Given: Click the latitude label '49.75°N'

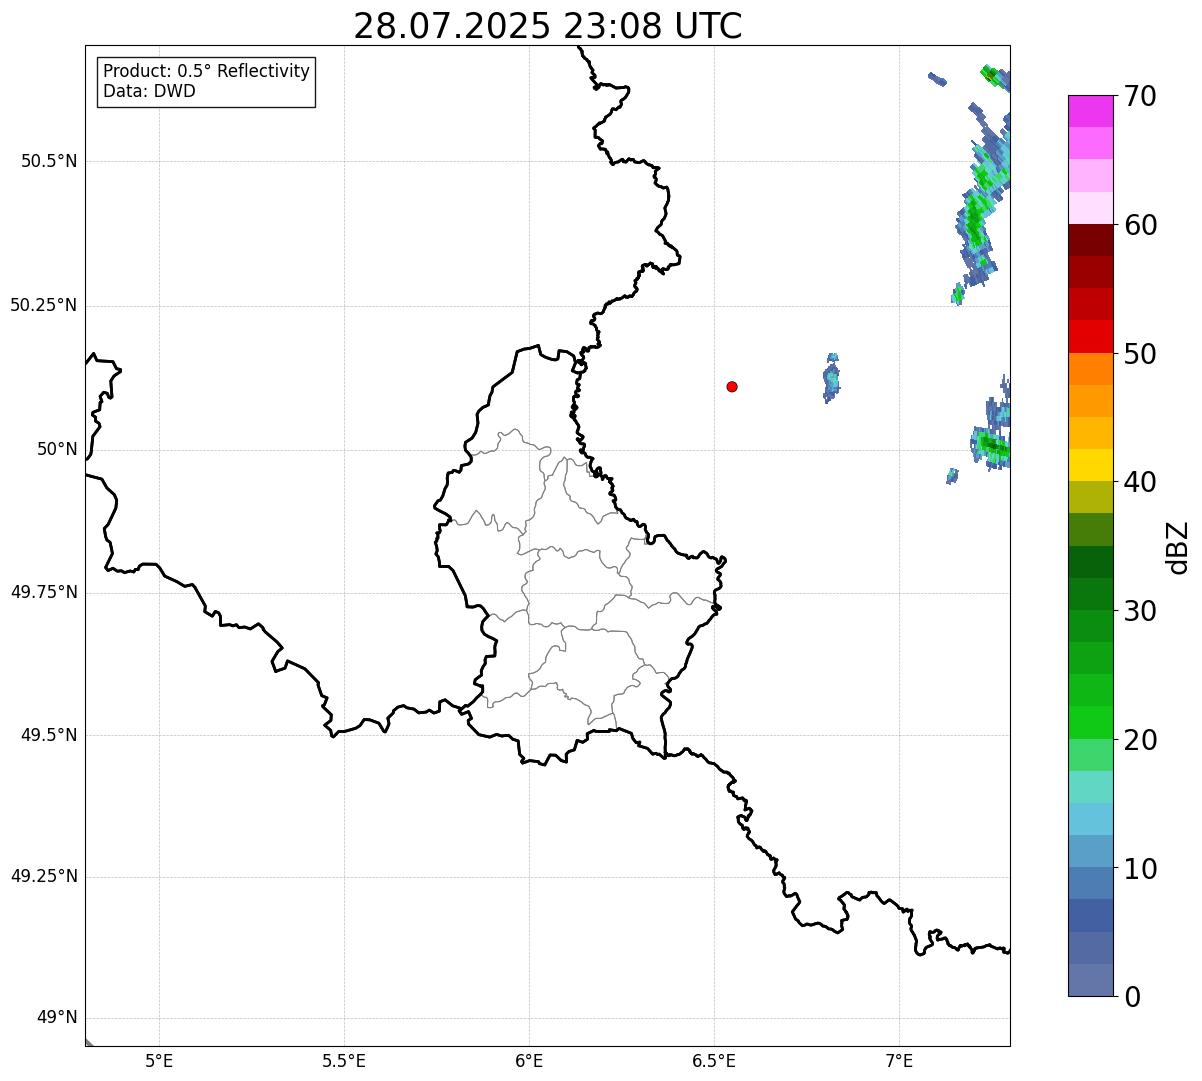Looking at the screenshot, I should point(44,592).
